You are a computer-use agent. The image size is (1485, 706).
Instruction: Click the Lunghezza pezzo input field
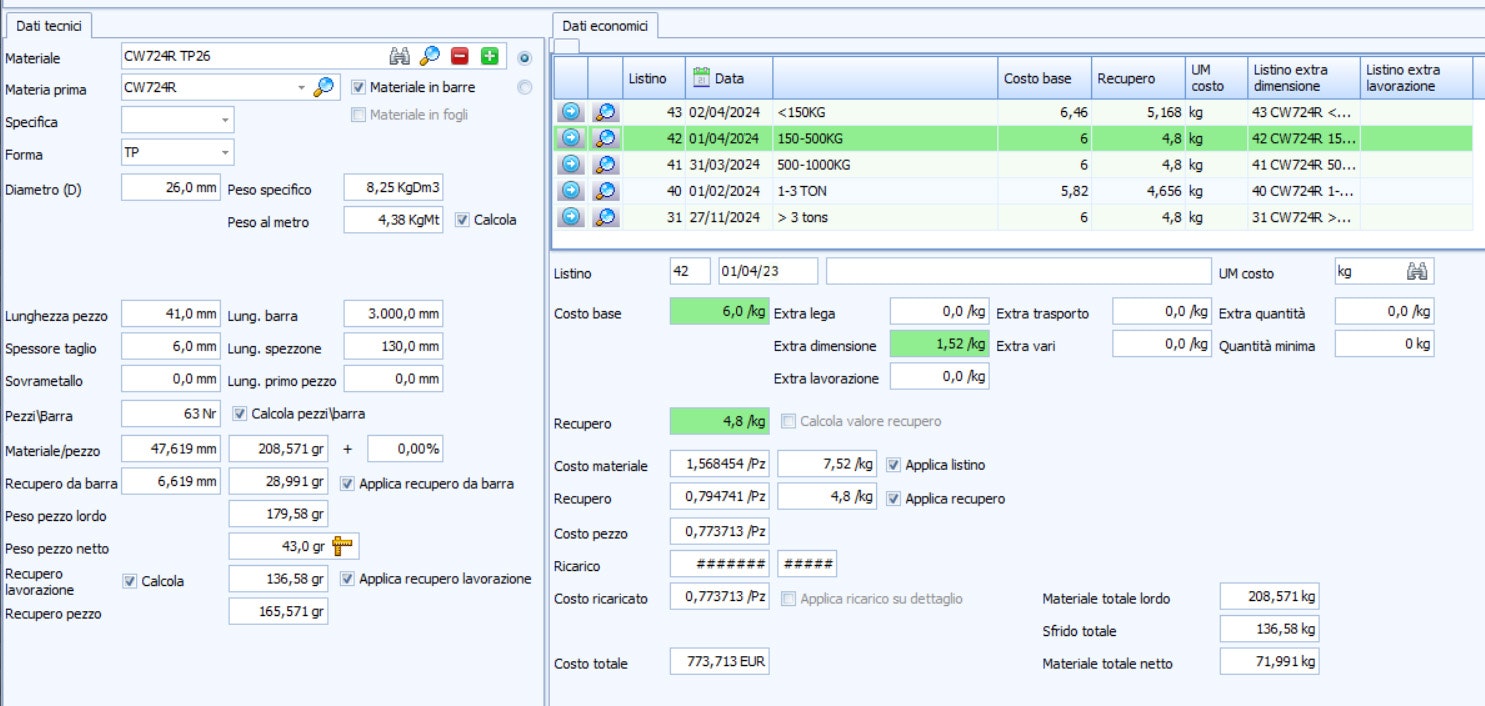coord(171,314)
